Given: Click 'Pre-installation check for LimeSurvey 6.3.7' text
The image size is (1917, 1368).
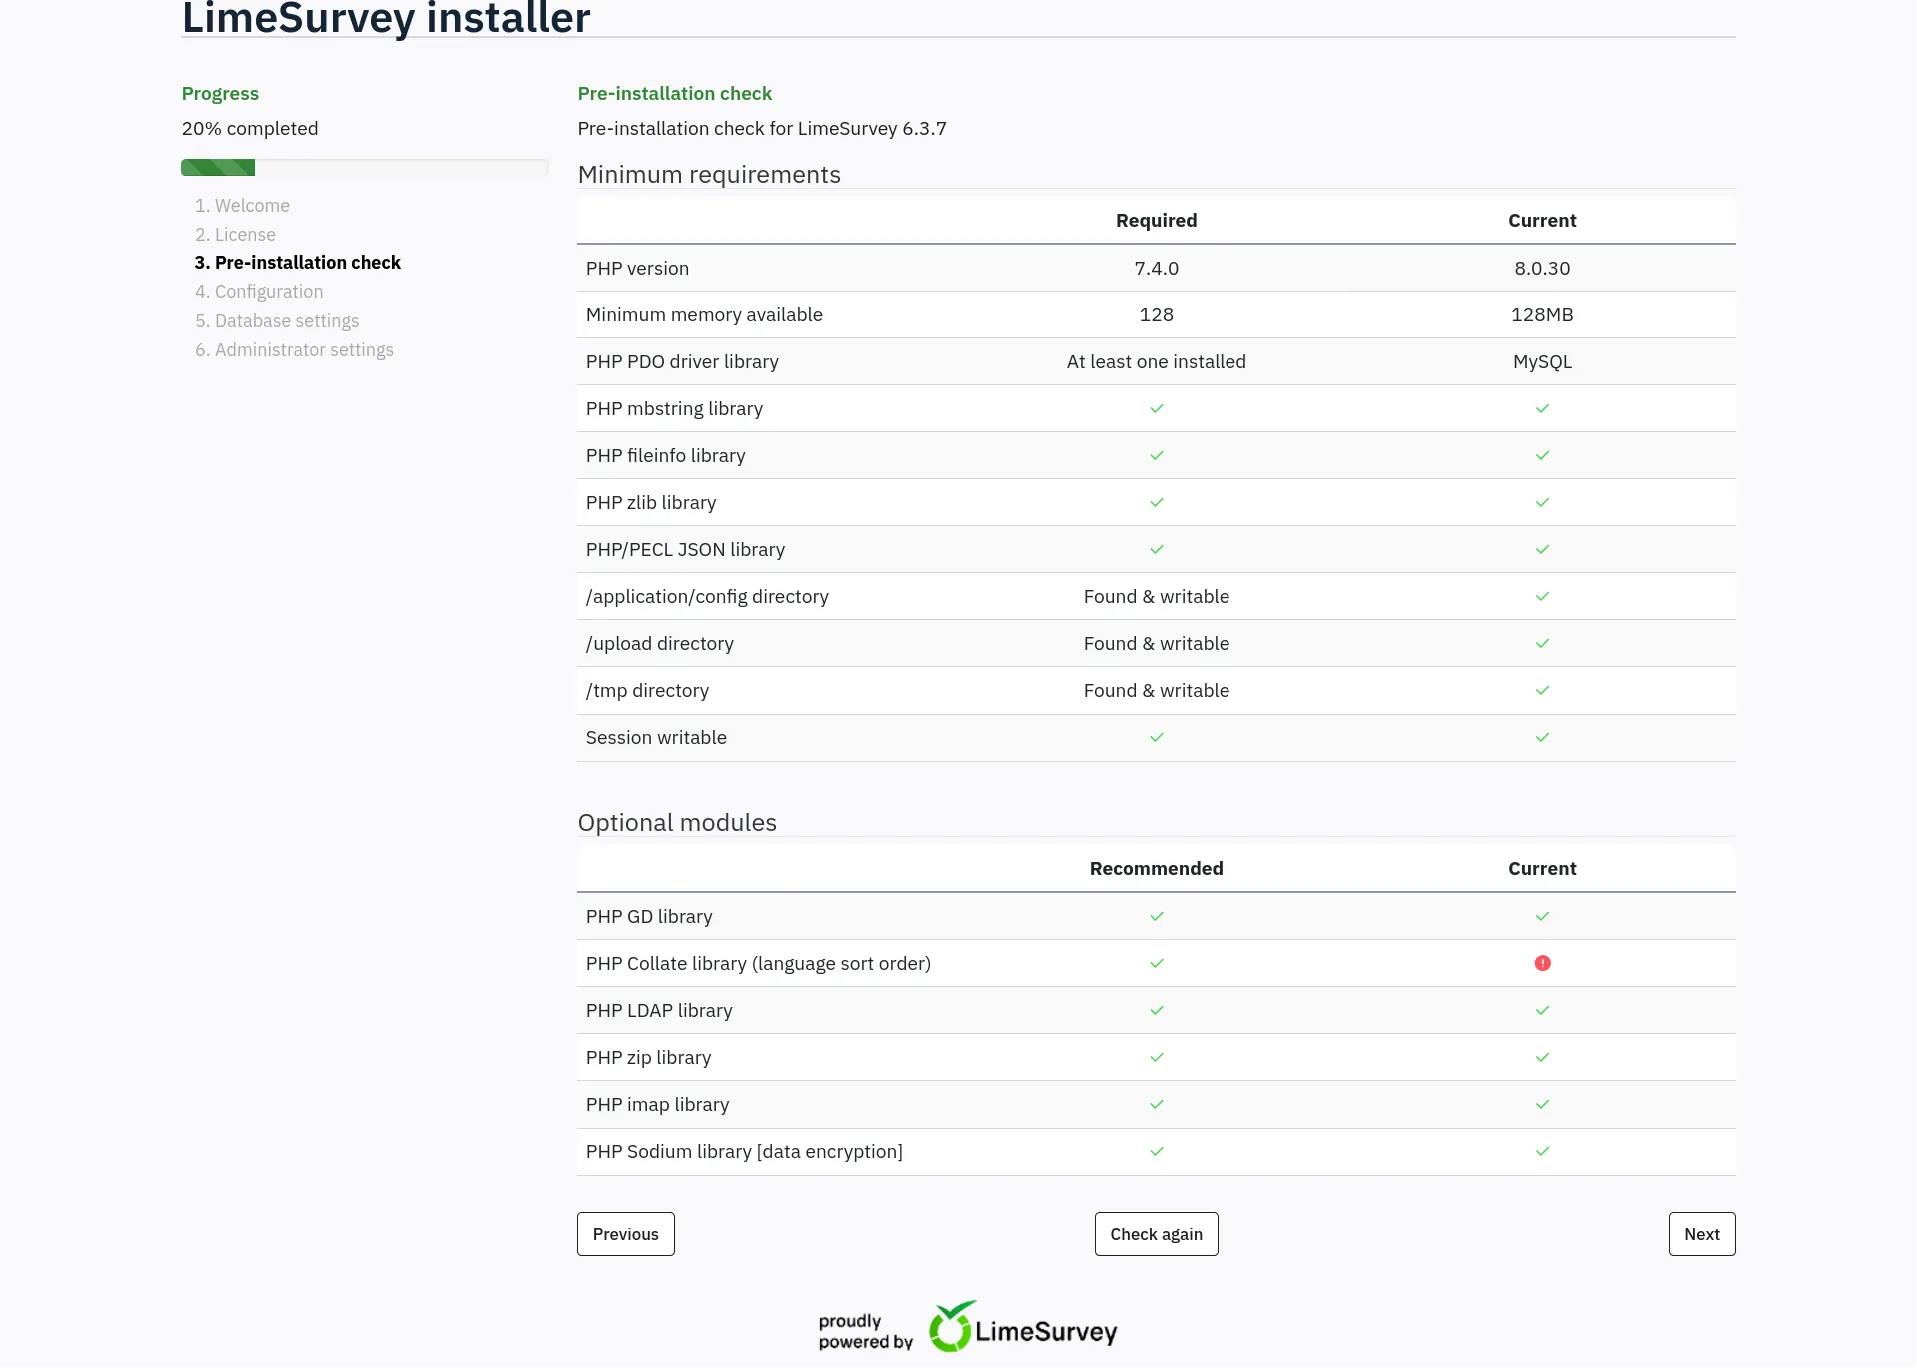Looking at the screenshot, I should pyautogui.click(x=762, y=128).
